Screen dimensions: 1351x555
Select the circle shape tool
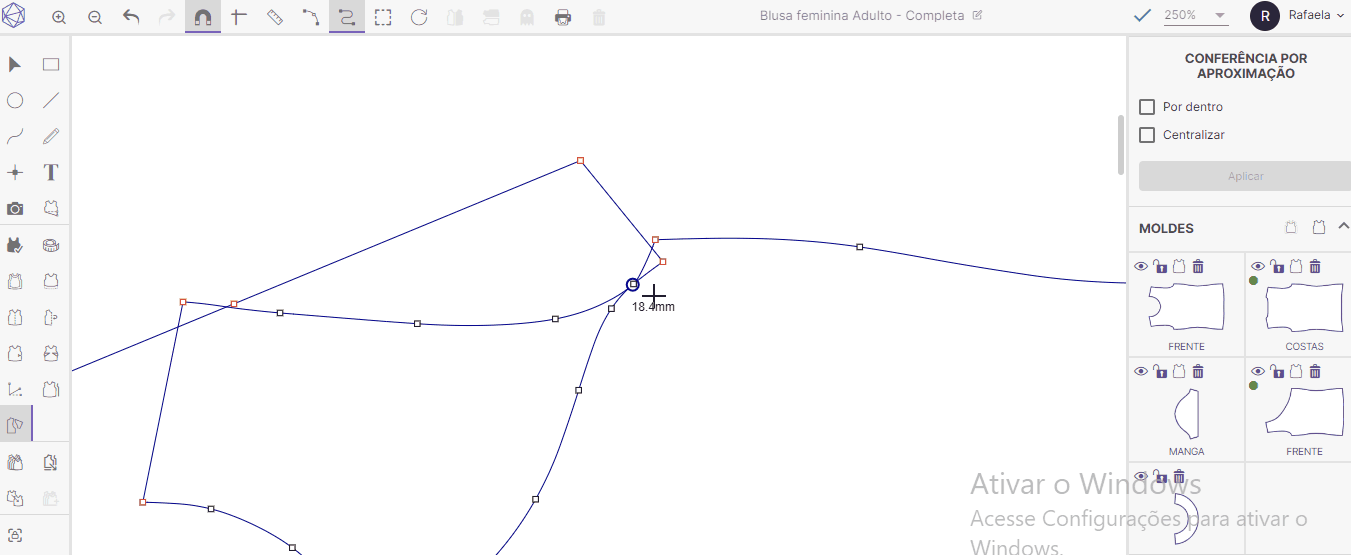[x=15, y=100]
